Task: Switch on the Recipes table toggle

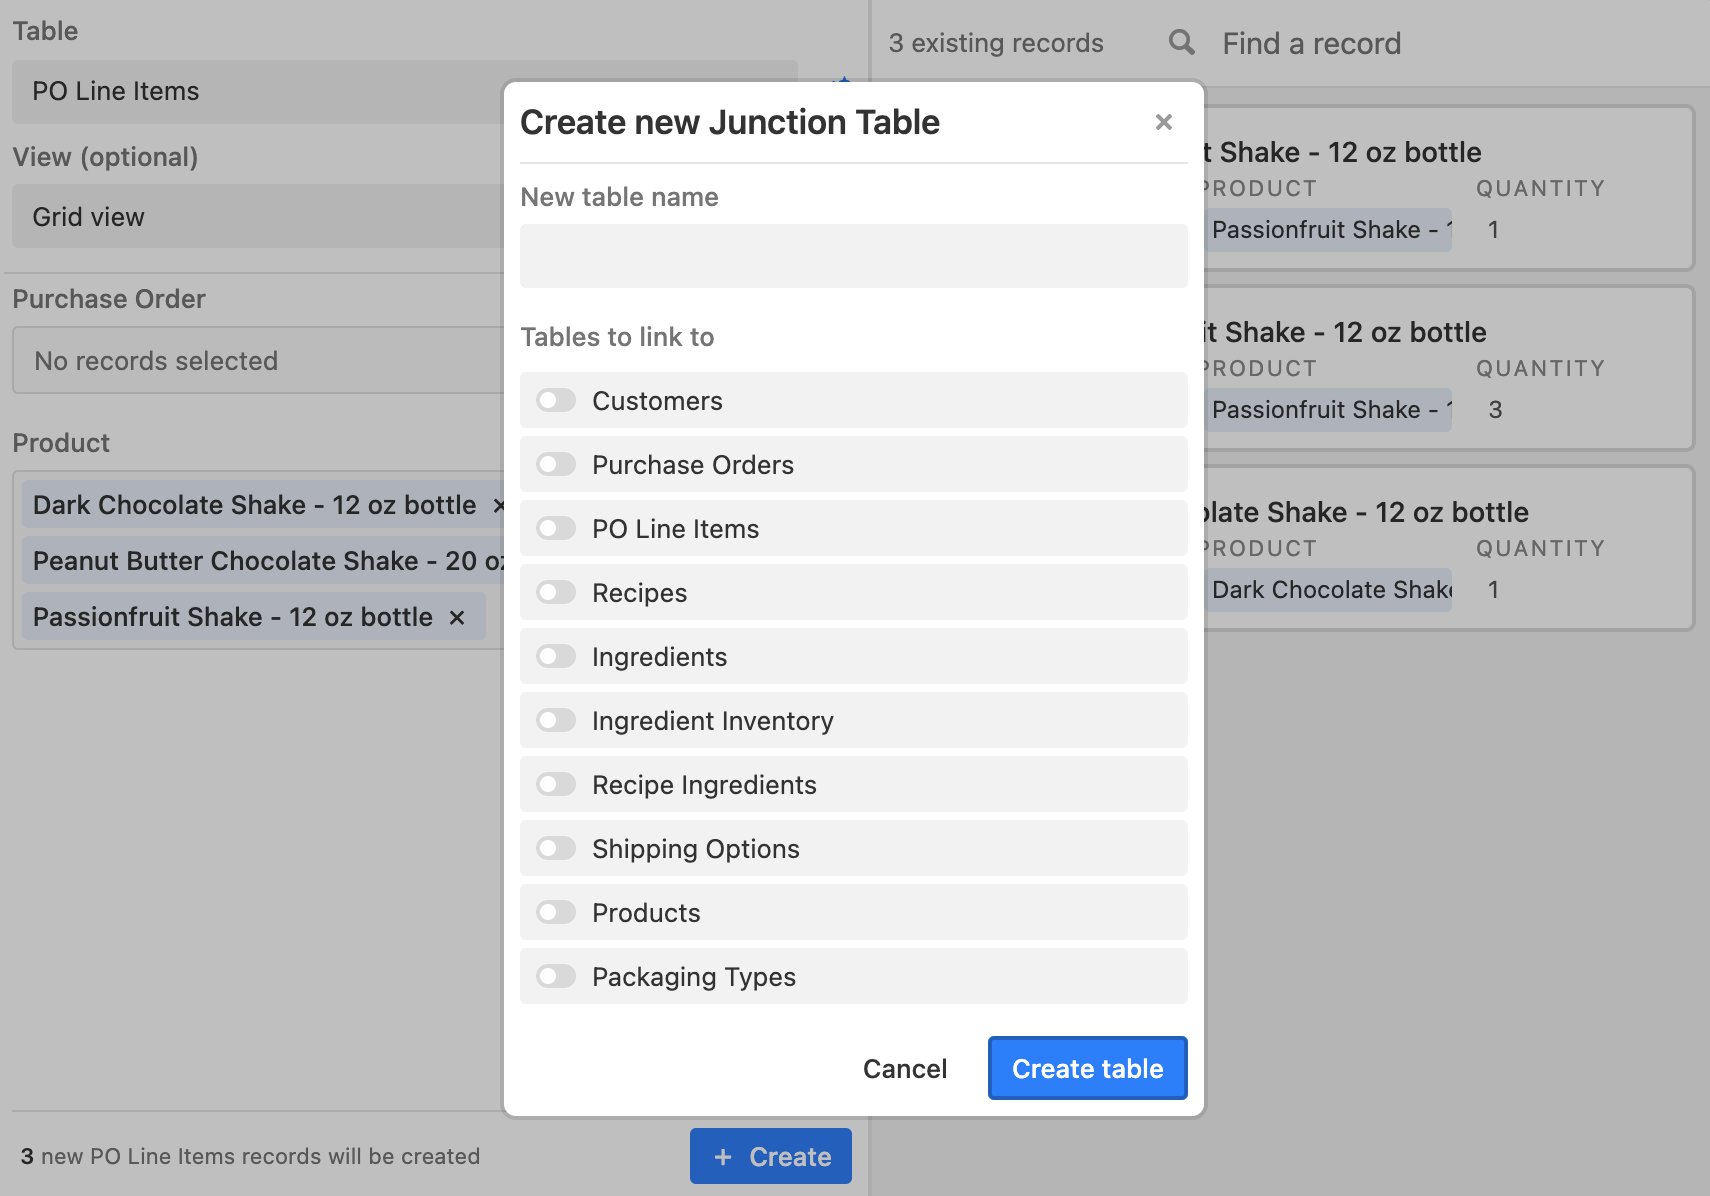Action: click(556, 593)
